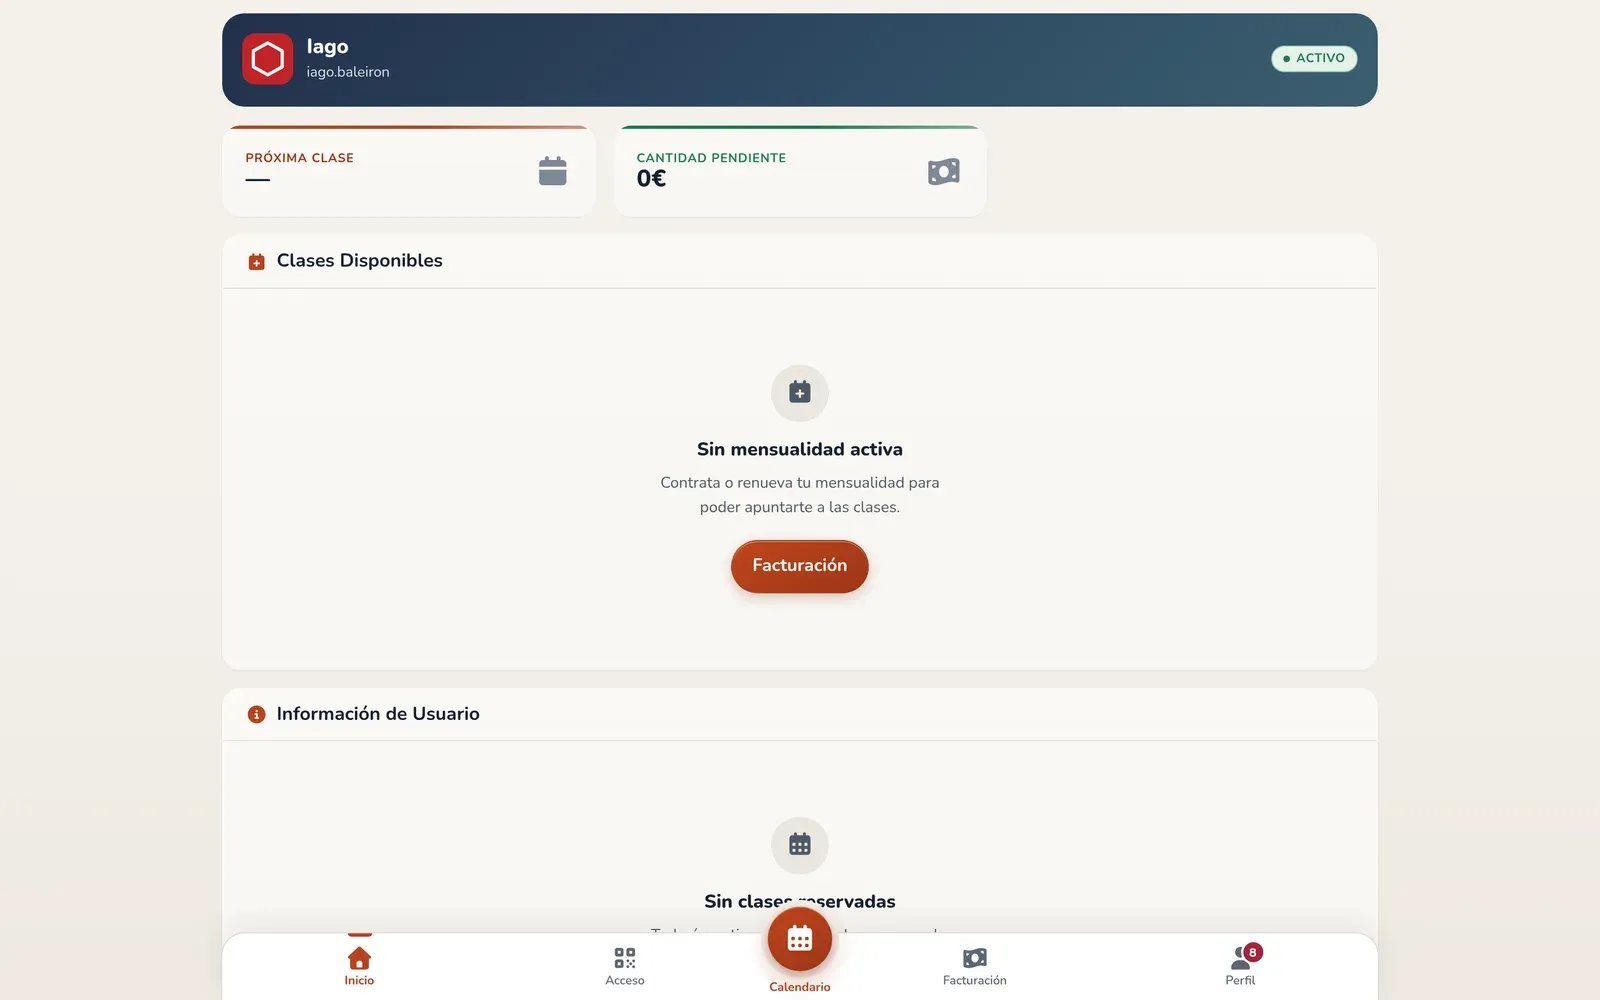This screenshot has width=1600, height=1000.
Task: Switch to Facturación tab in bottom bar
Action: [x=975, y=966]
